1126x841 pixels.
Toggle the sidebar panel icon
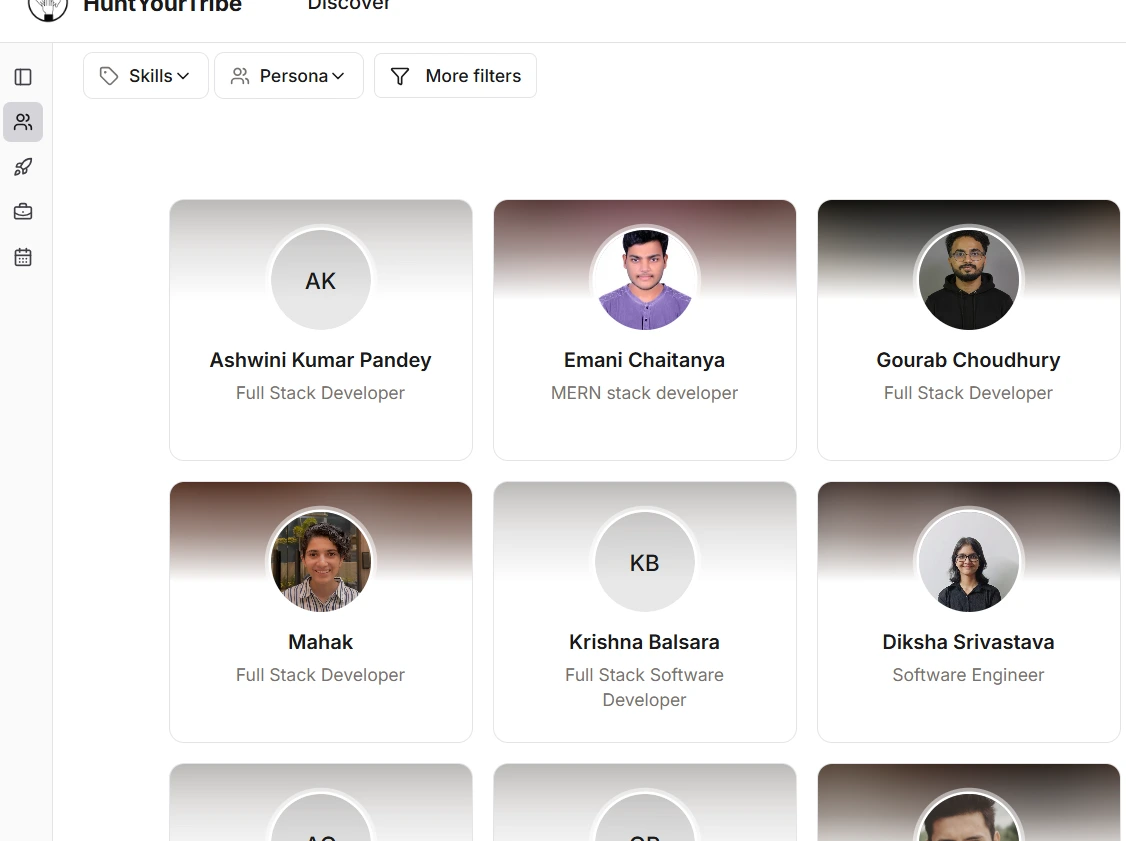pos(23,77)
